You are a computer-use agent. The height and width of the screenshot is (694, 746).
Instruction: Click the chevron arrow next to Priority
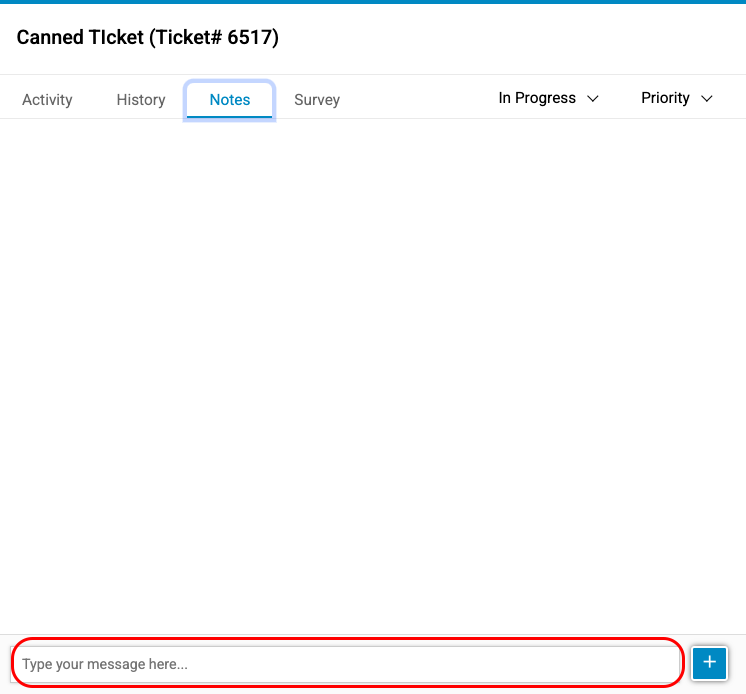tap(707, 99)
